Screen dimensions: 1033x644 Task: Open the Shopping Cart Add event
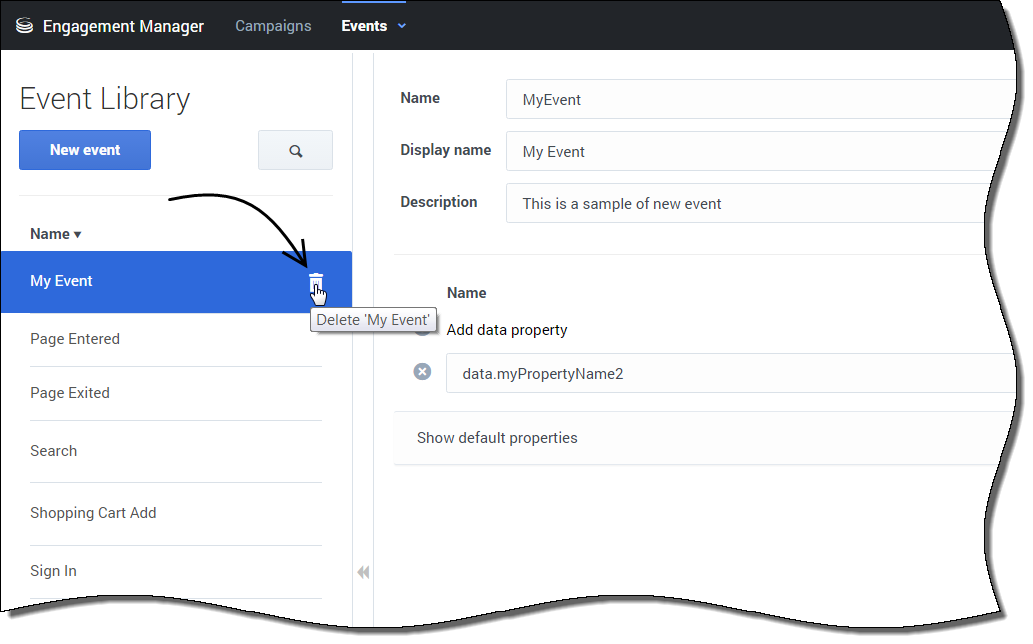coord(93,513)
